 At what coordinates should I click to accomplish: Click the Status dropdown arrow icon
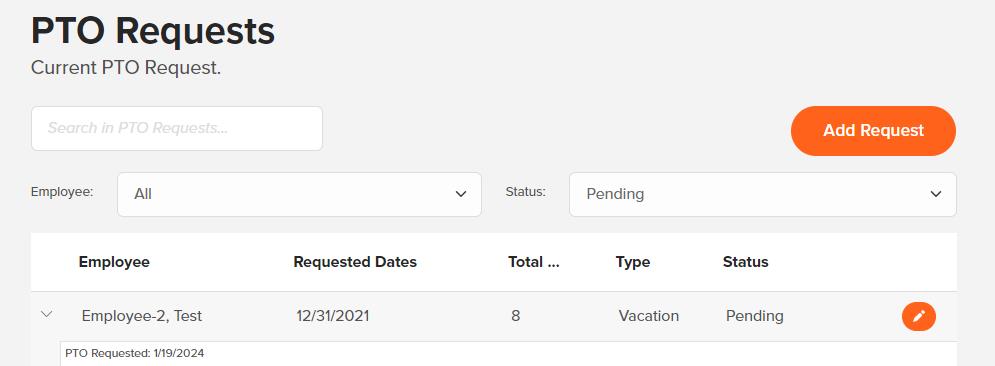click(x=936, y=194)
